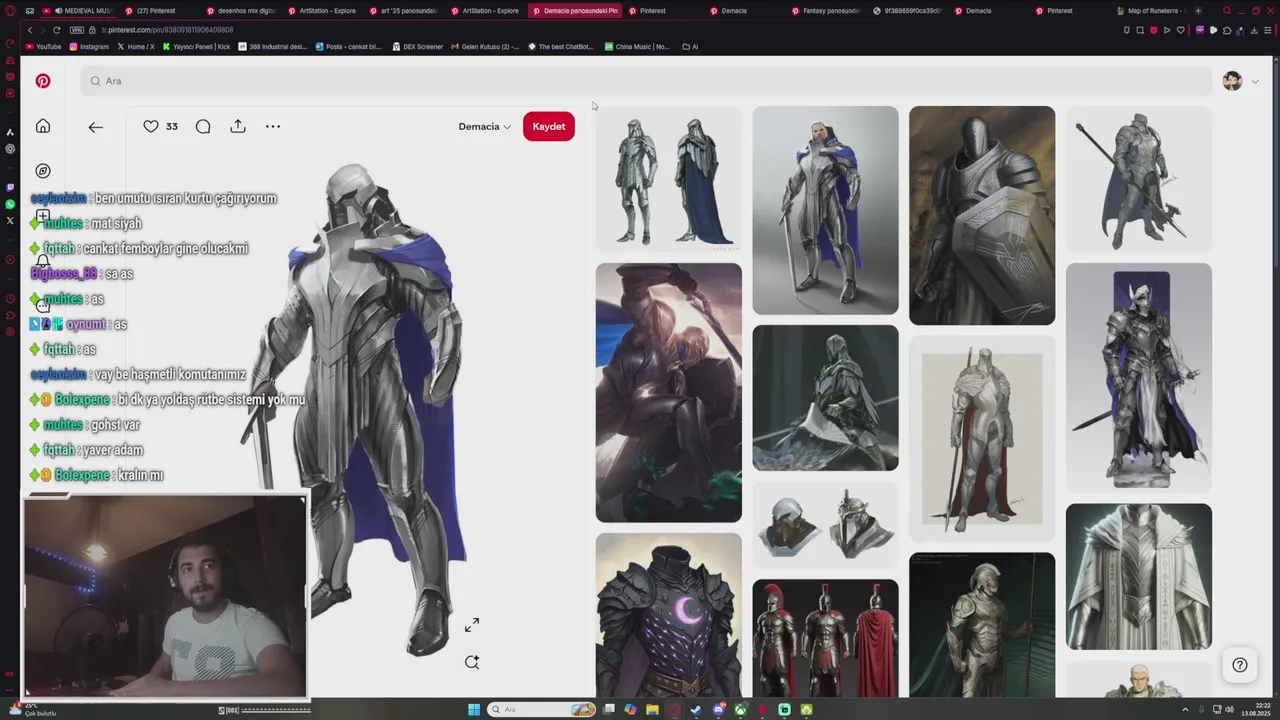The width and height of the screenshot is (1280, 720).
Task: Click the browser forward navigation arrow
Action: (x=43, y=30)
